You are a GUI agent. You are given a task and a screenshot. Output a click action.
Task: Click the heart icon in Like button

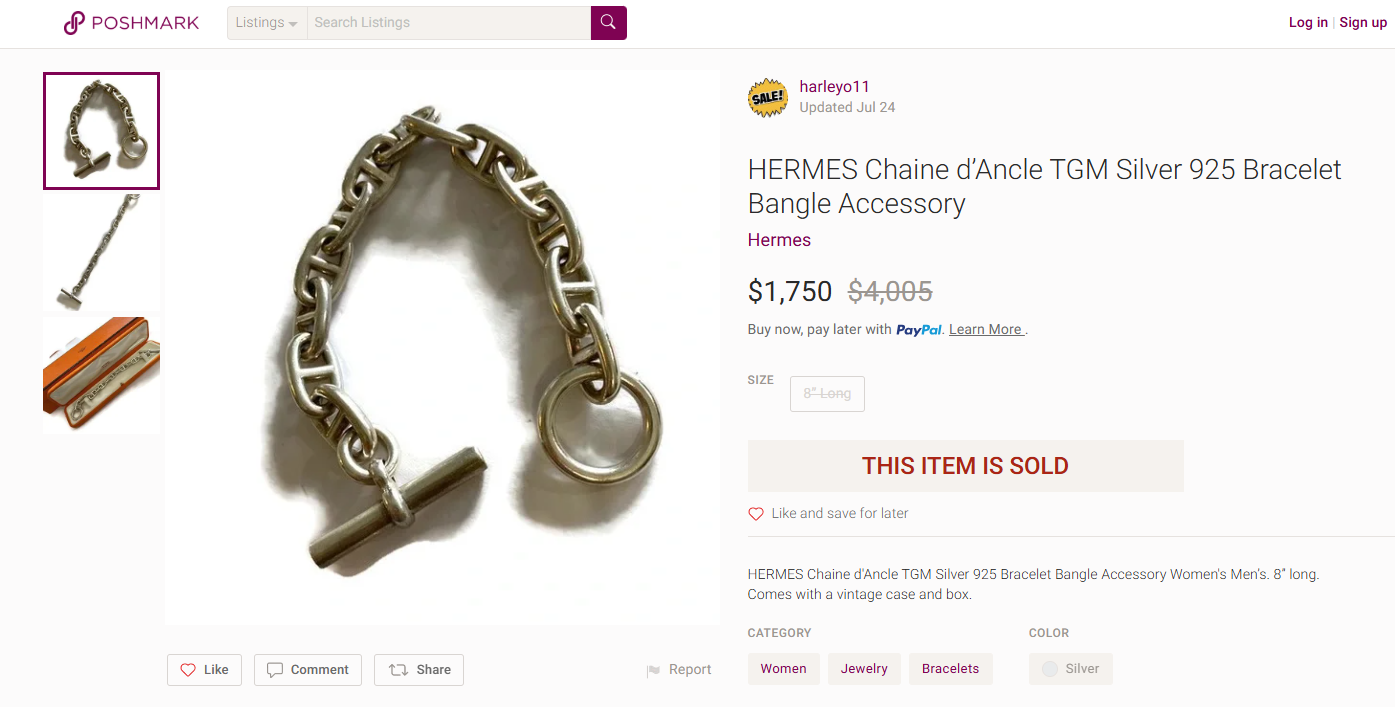[188, 670]
